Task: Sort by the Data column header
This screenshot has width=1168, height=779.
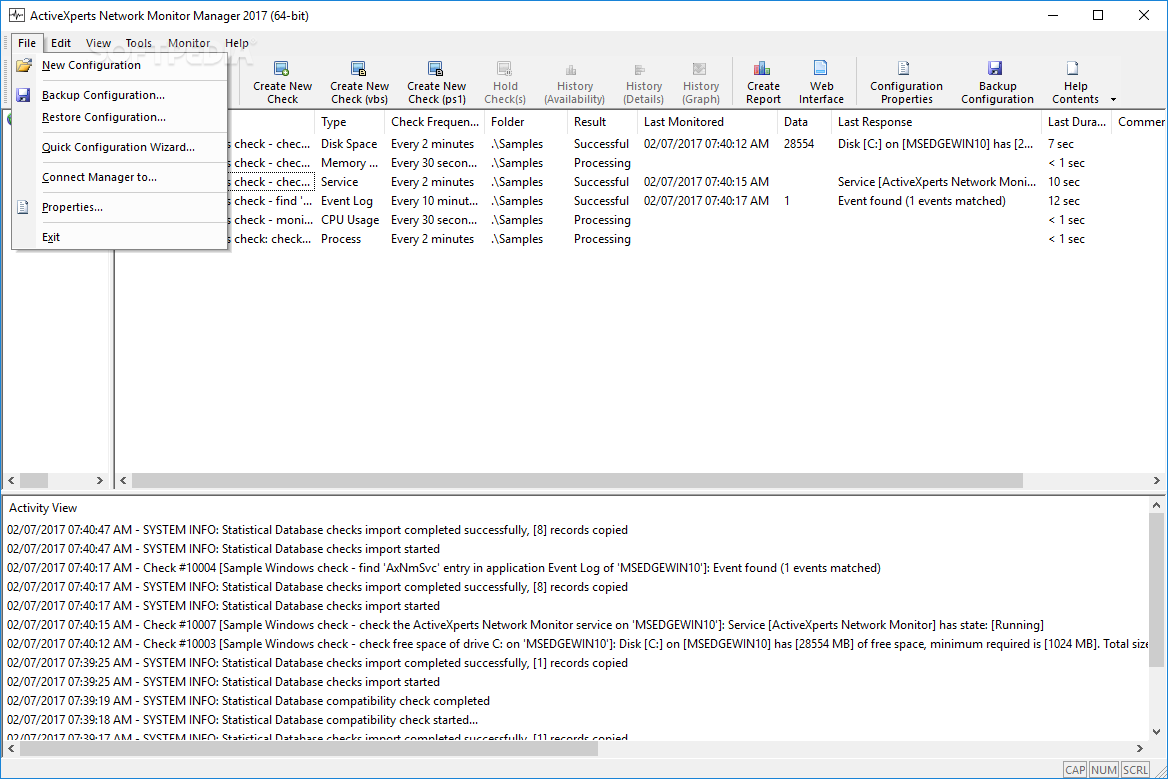Action: (804, 122)
